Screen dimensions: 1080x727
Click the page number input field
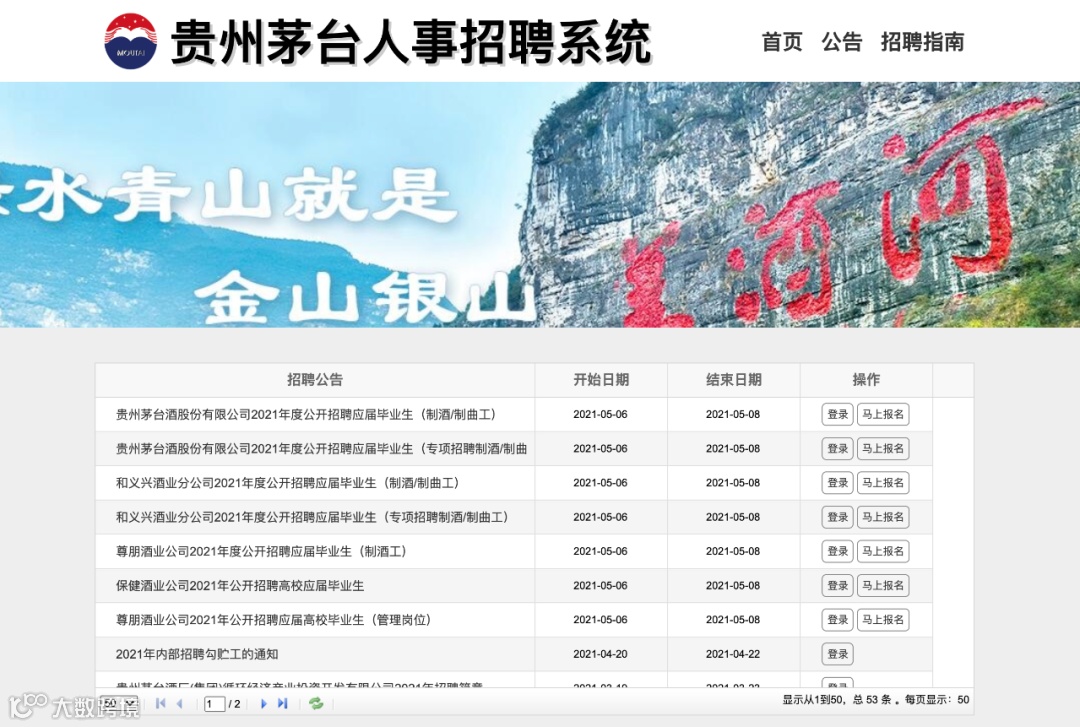tap(214, 704)
